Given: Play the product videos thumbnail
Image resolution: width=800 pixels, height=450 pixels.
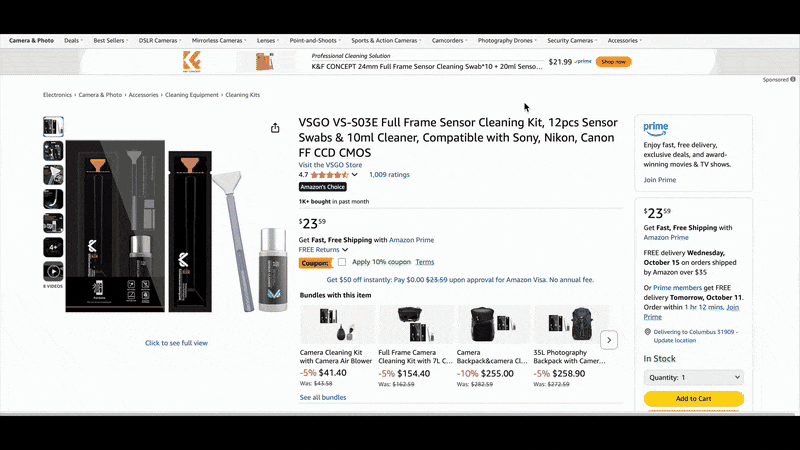Looking at the screenshot, I should click(53, 271).
